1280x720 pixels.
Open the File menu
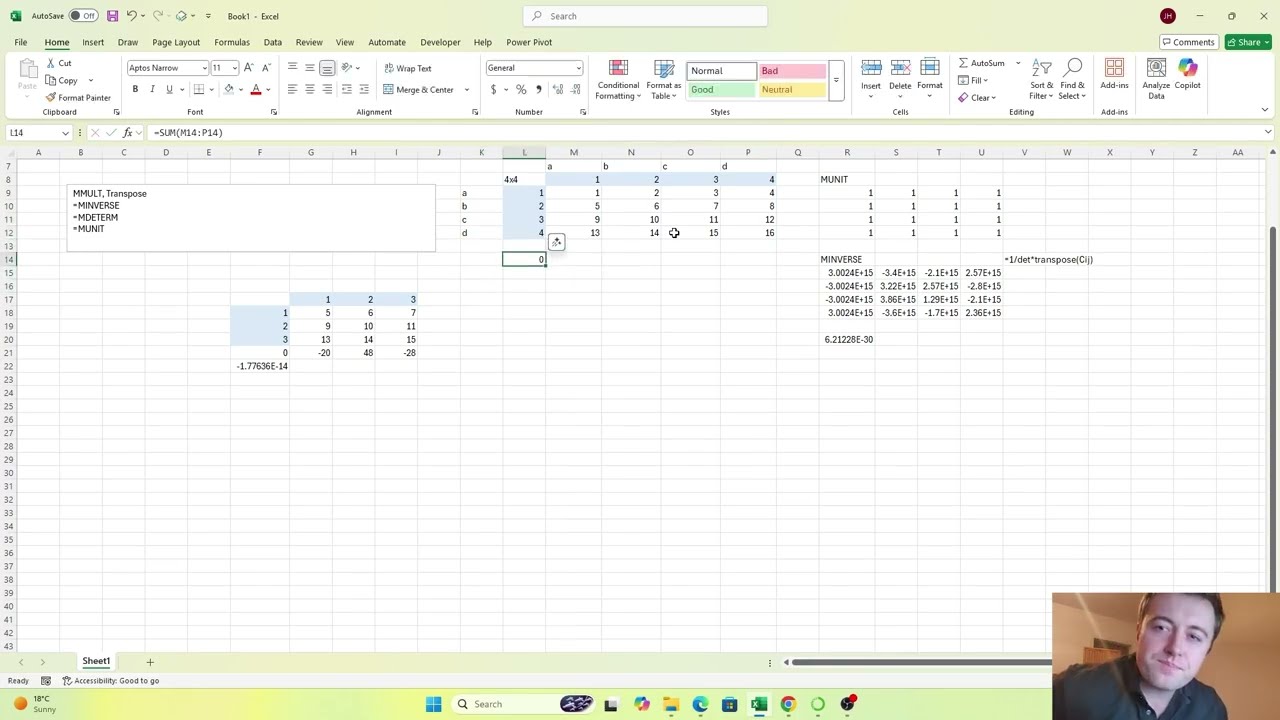point(20,42)
